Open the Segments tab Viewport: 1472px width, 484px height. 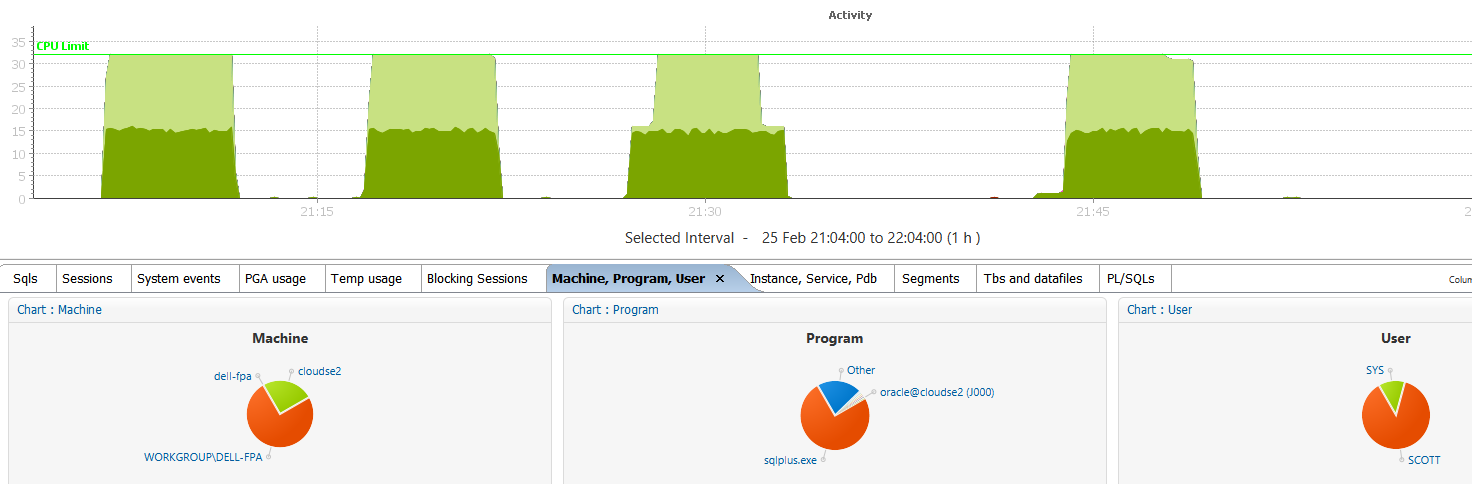930,279
